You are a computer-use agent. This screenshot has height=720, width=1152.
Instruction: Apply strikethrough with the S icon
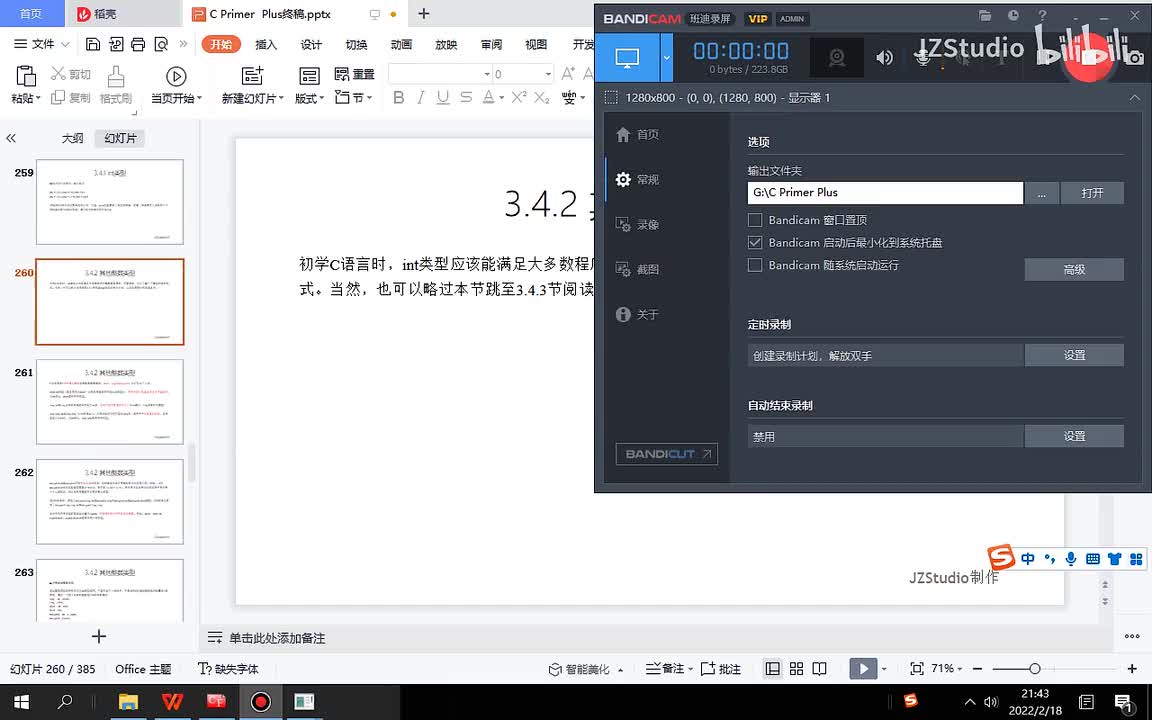pyautogui.click(x=466, y=97)
